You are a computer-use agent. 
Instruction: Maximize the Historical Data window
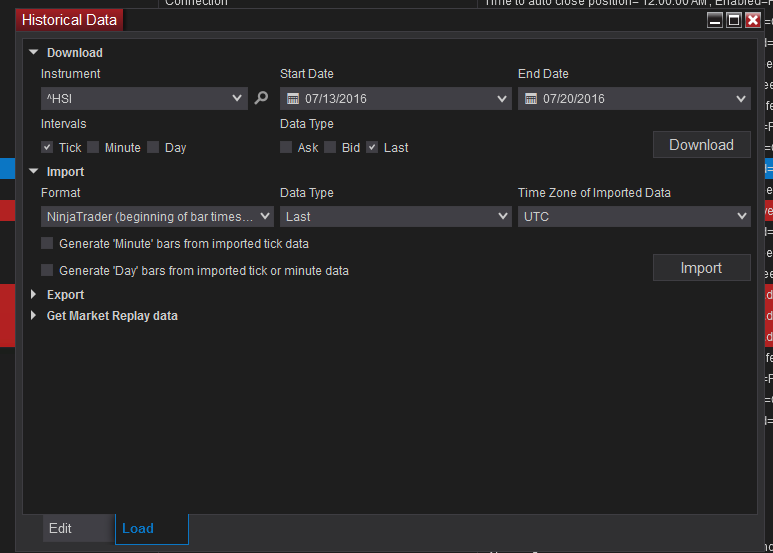[734, 20]
